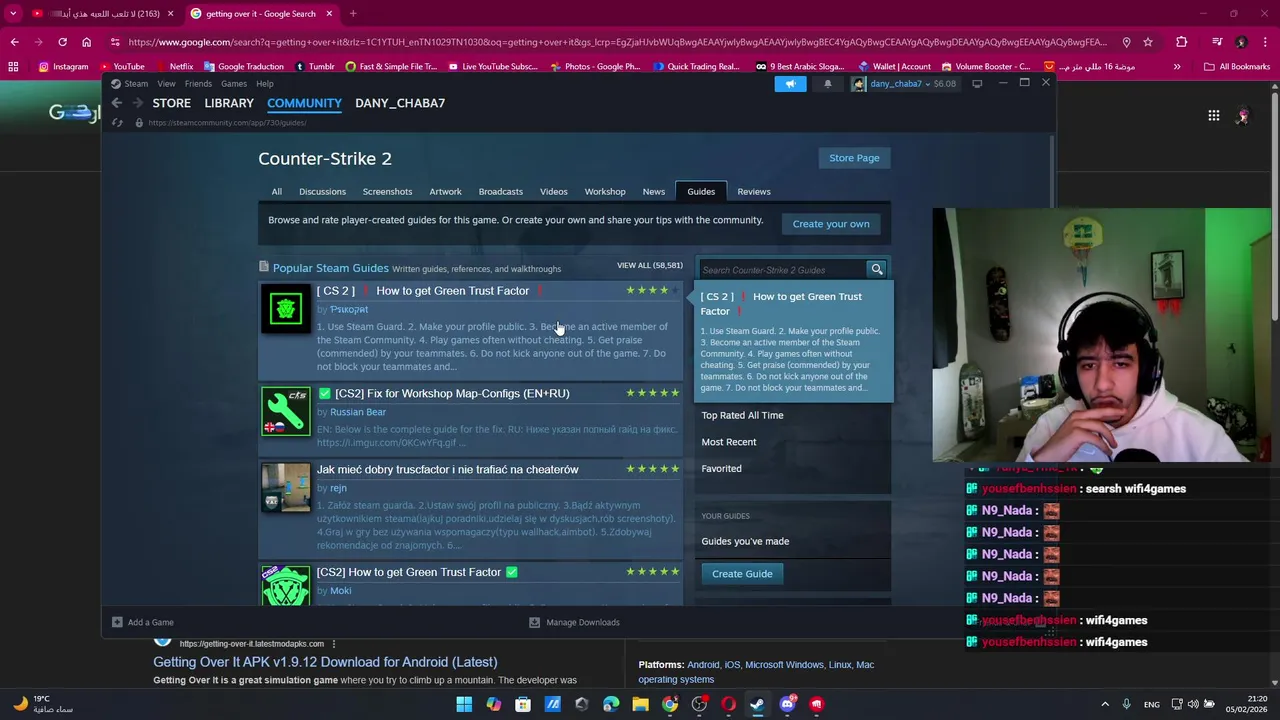Viewport: 1280px width, 720px height.
Task: Open Discord from the taskbar
Action: point(787,704)
